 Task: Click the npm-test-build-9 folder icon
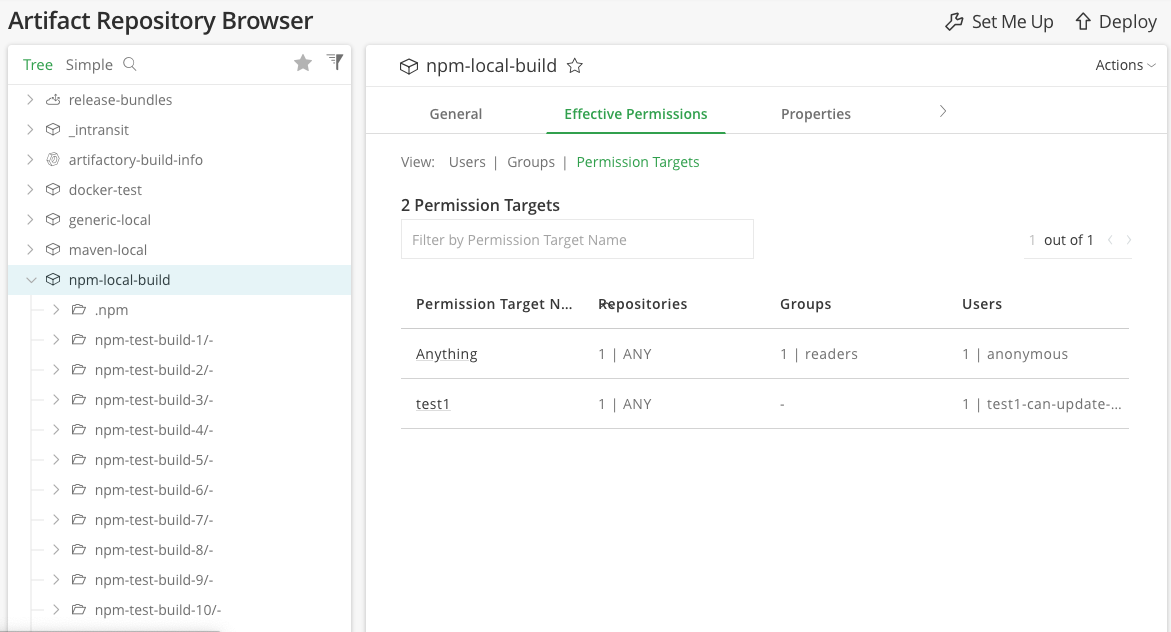78,579
